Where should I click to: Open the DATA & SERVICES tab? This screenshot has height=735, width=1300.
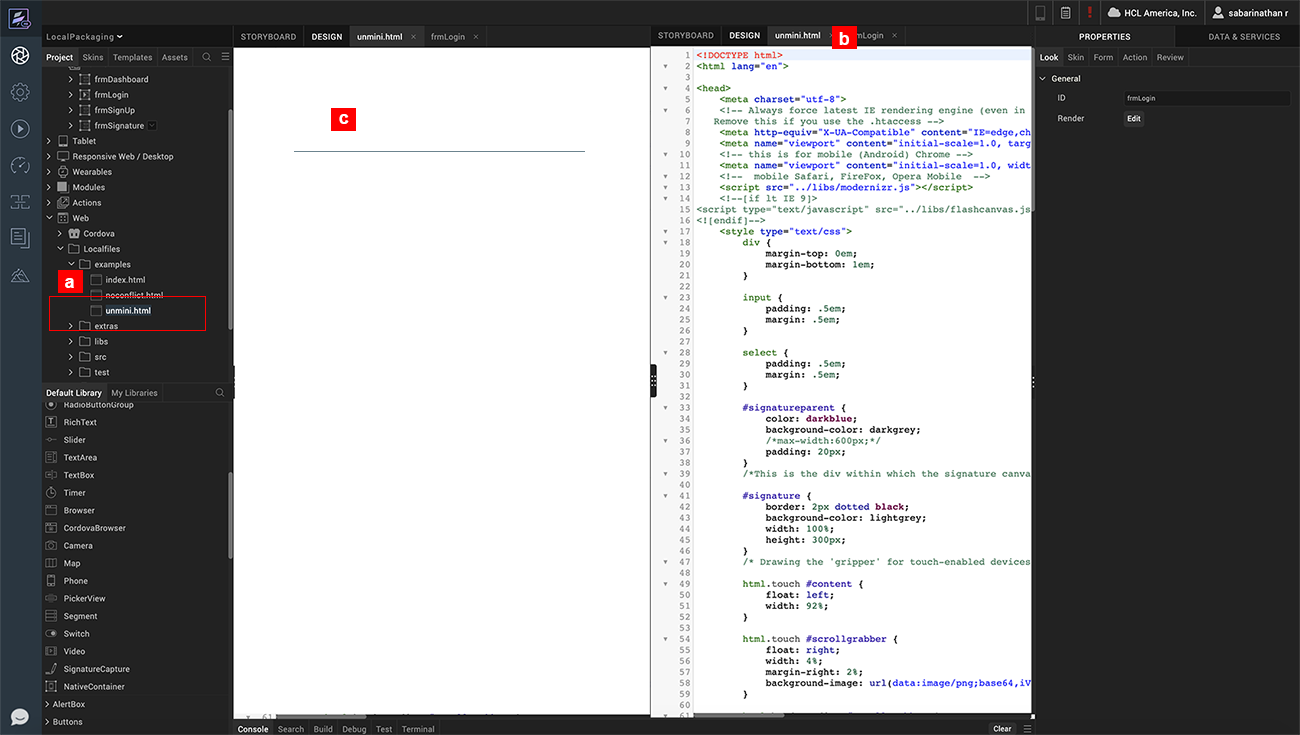point(1243,37)
